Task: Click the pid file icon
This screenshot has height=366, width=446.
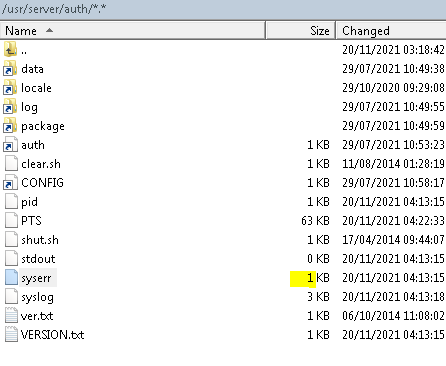Action: (x=11, y=201)
